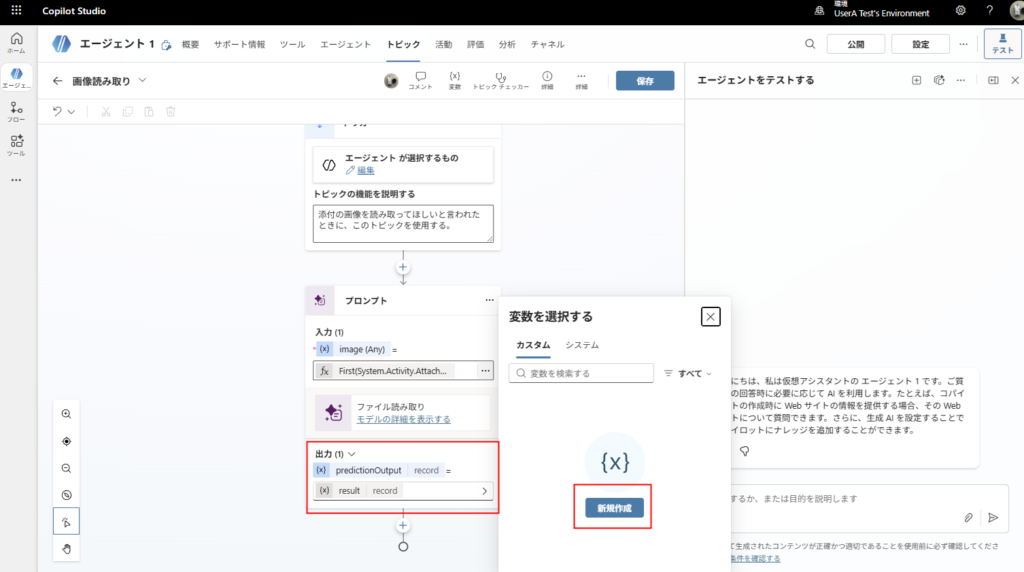1024x572 pixels.
Task: Click the コメント (comment) icon
Action: click(x=420, y=80)
